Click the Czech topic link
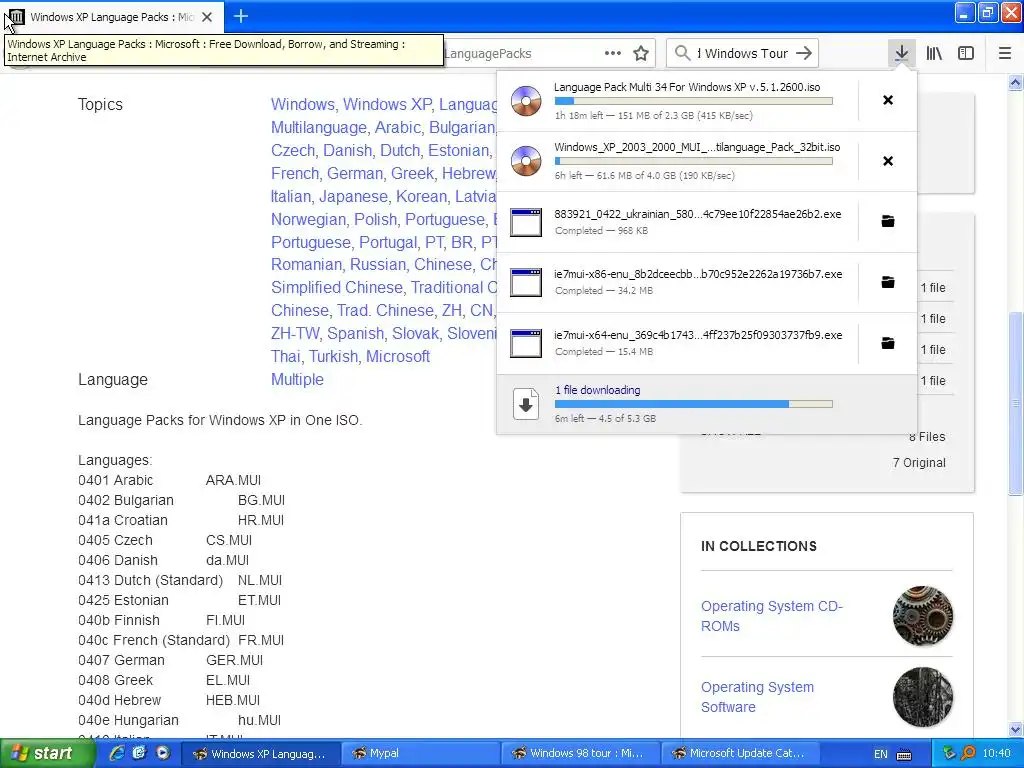1024x768 pixels. (x=293, y=150)
